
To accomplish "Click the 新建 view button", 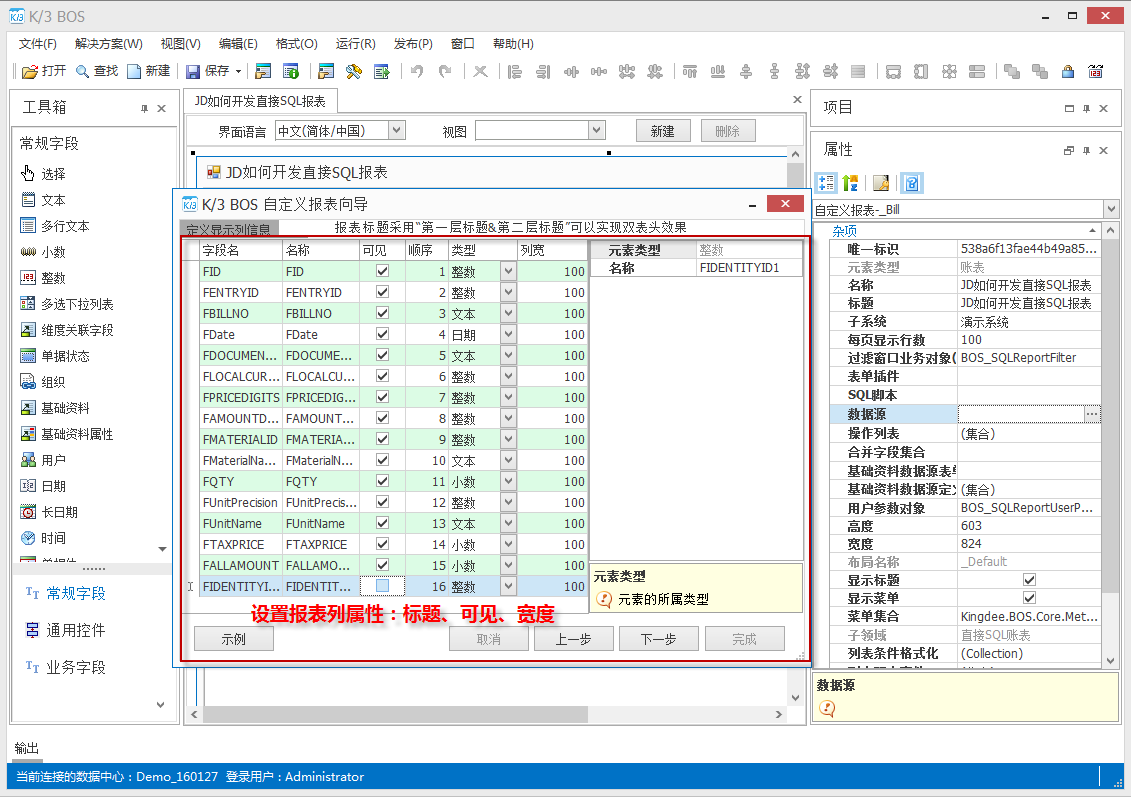I will point(663,131).
